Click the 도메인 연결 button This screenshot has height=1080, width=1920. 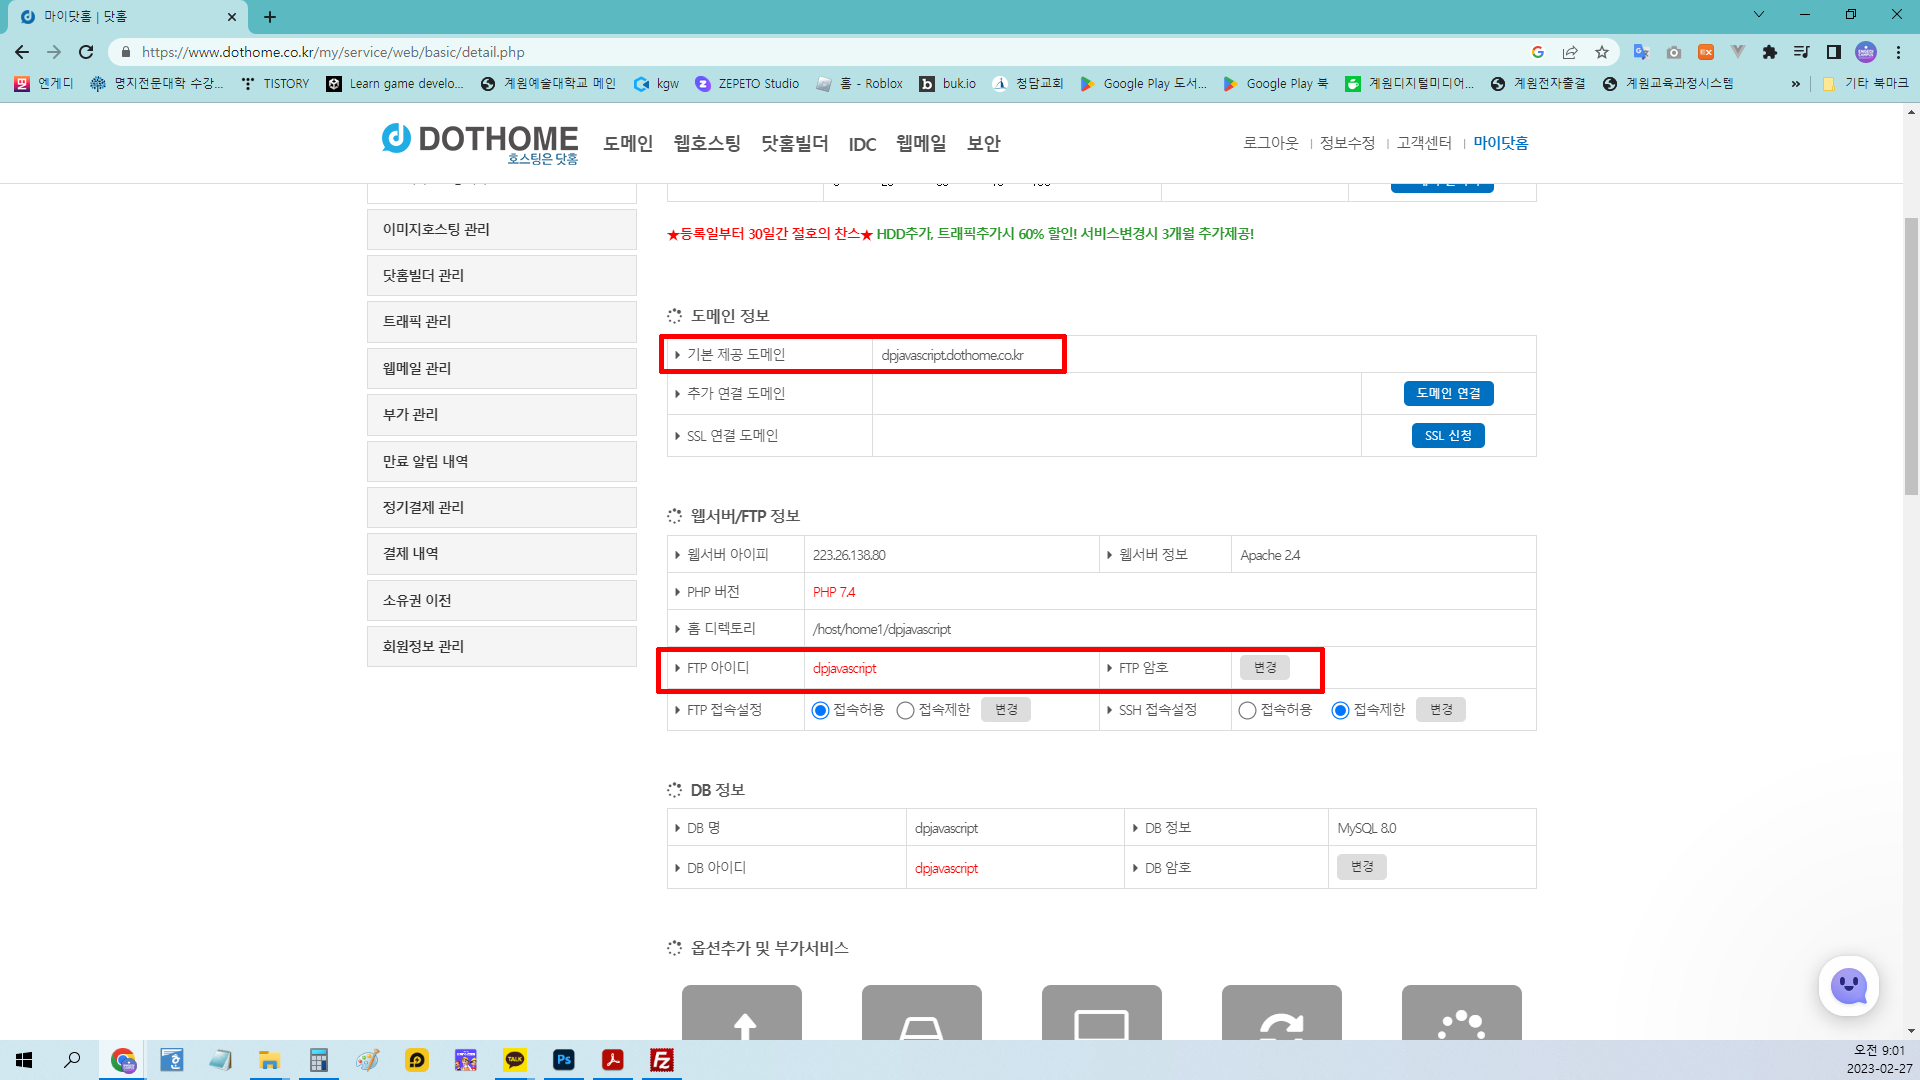pos(1448,393)
